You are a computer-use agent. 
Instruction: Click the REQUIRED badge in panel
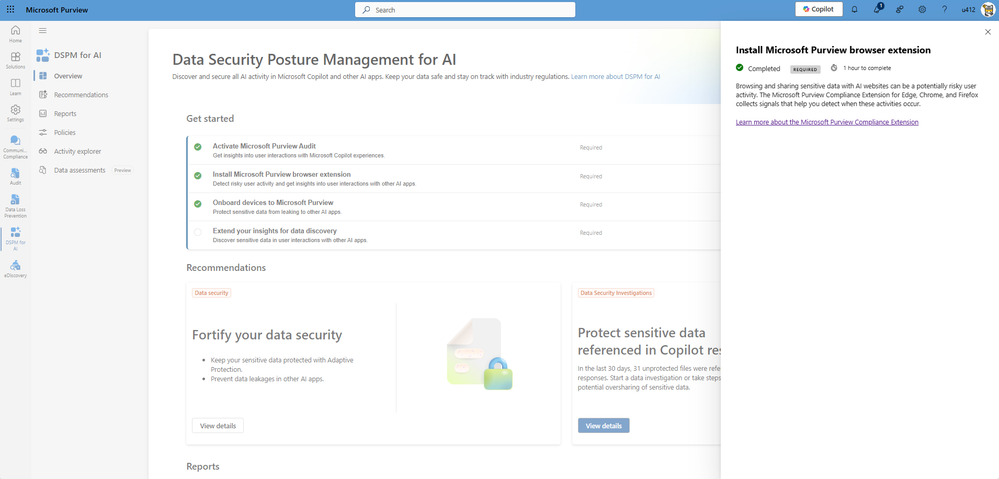tap(805, 69)
